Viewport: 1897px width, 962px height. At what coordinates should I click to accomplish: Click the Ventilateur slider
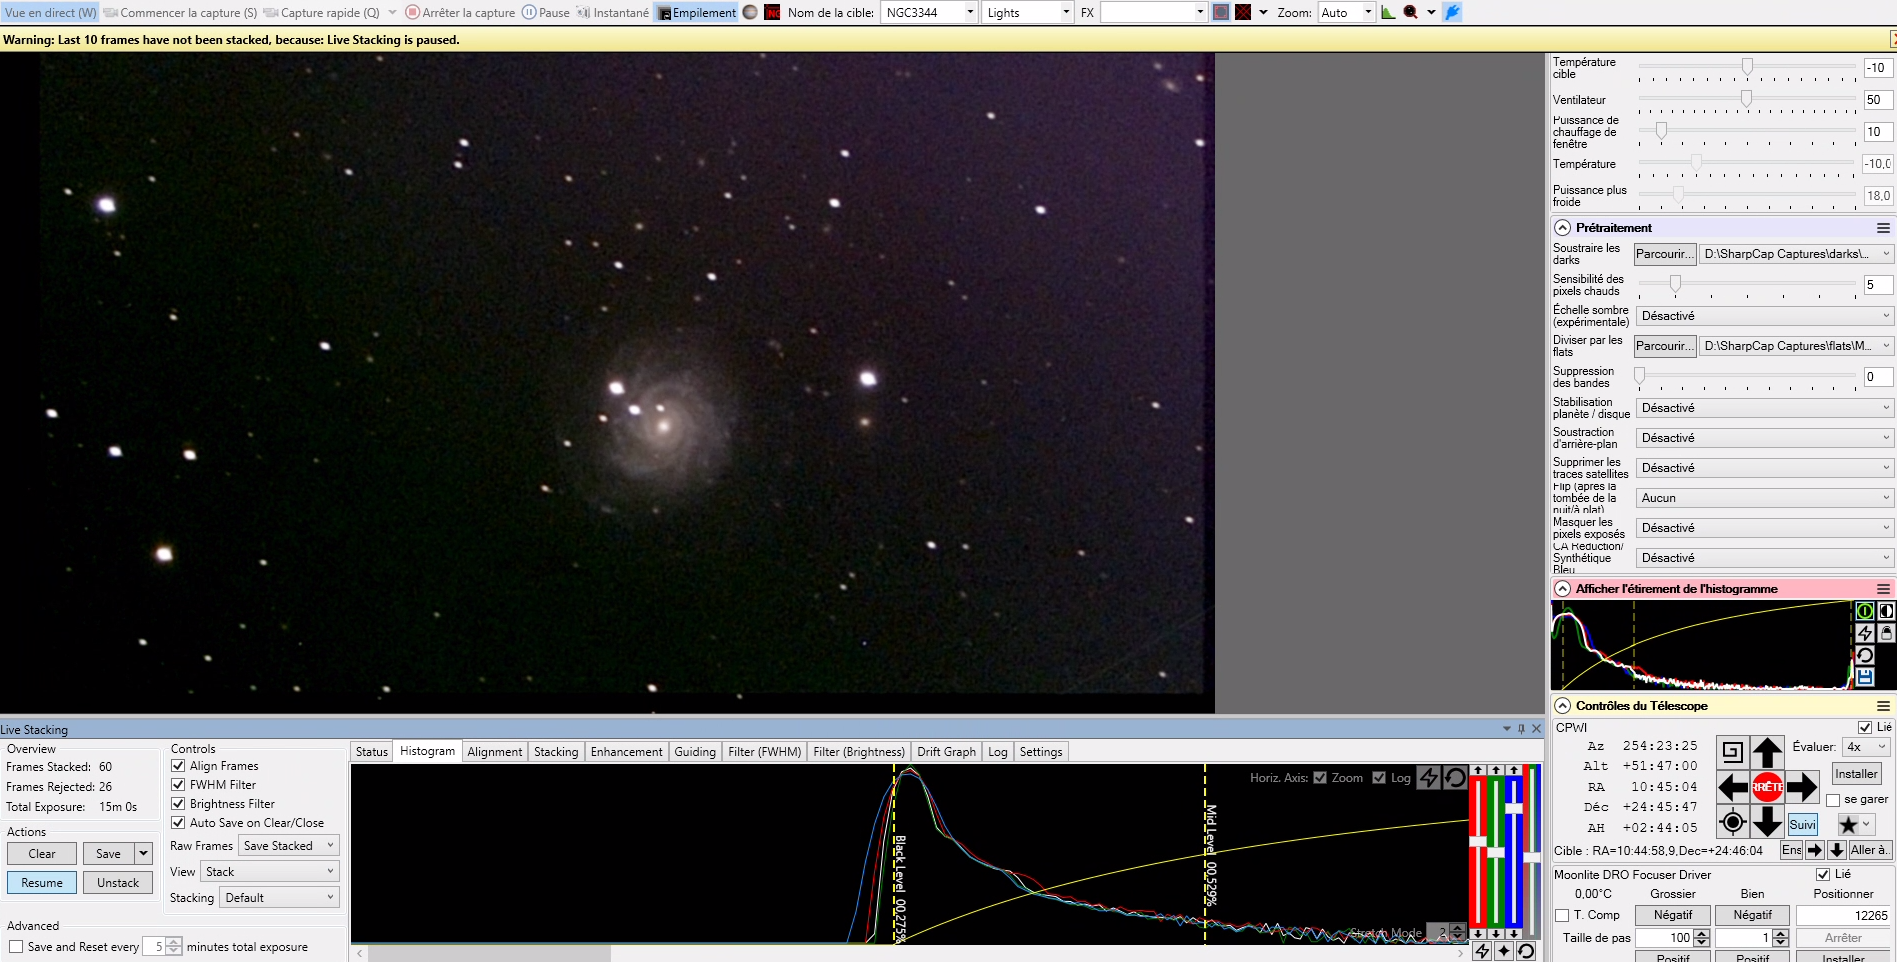coord(1747,99)
